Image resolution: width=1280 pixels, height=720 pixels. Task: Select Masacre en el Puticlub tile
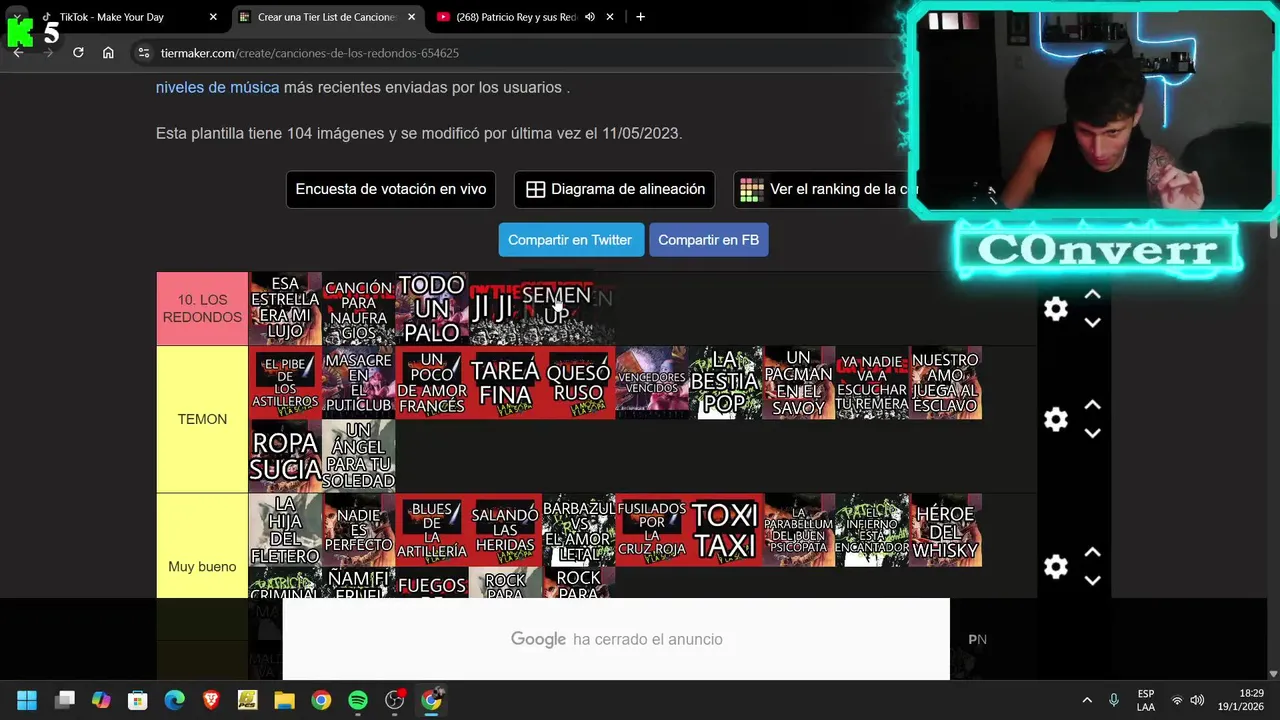pos(359,383)
